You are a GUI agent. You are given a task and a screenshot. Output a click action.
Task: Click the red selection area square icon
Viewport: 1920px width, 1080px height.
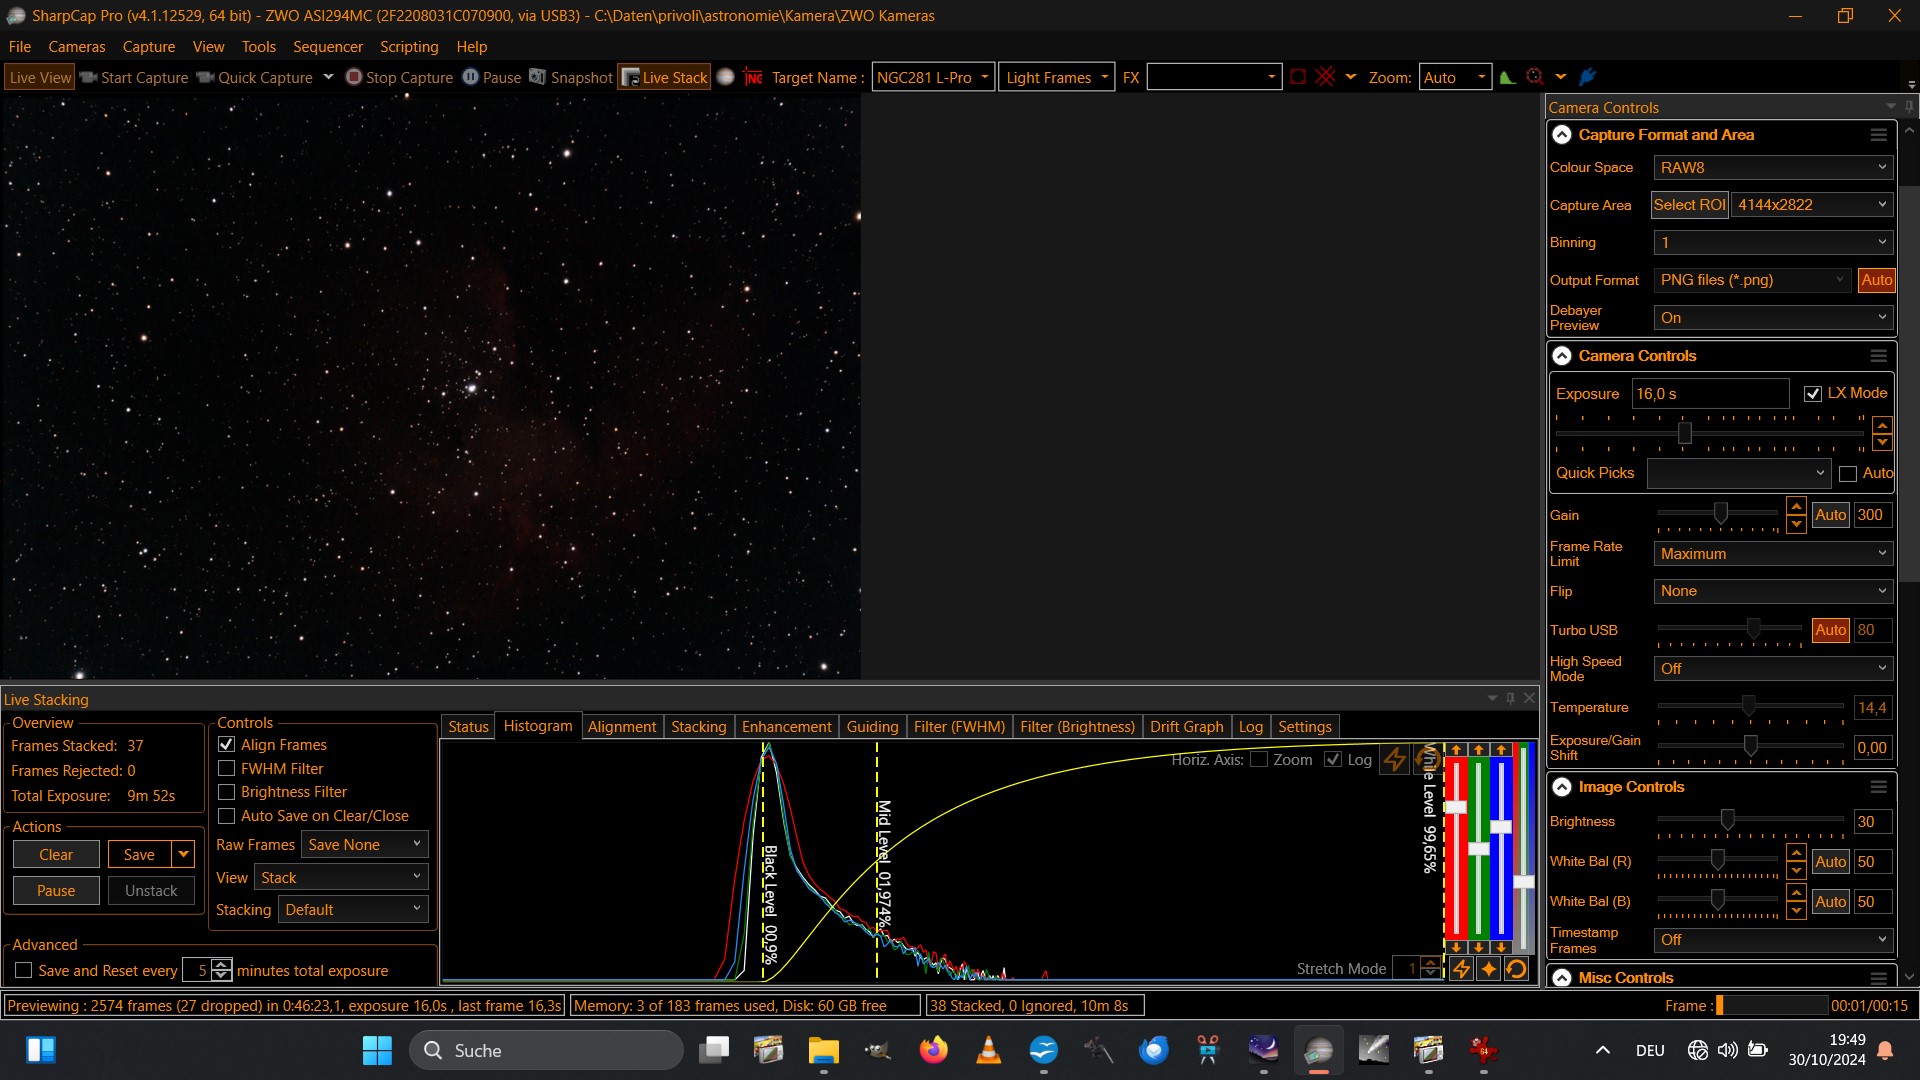pyautogui.click(x=1298, y=77)
